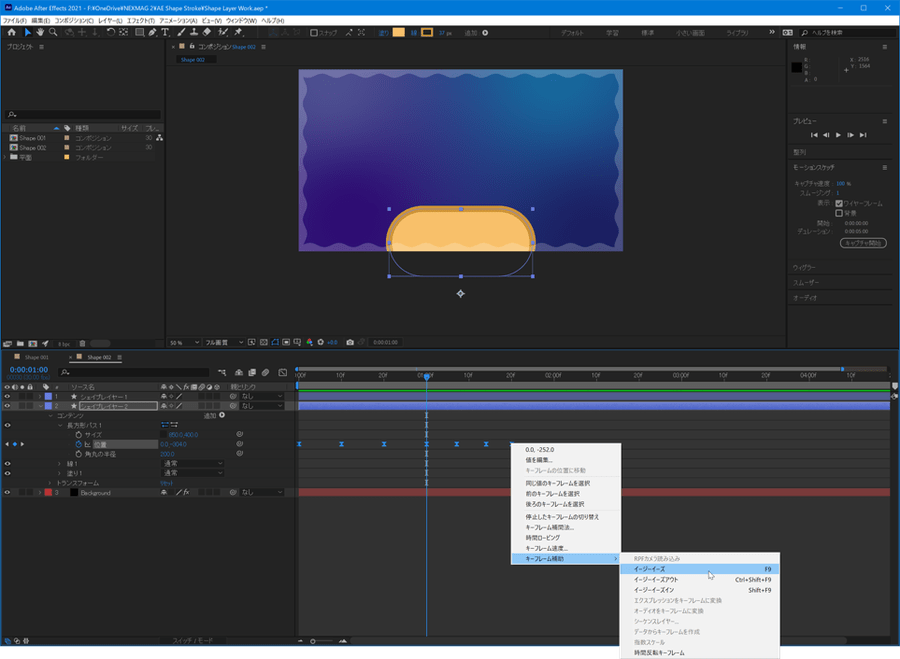Screen dimensions: 900x659
Task: Click the トランスフォーム reset link
Action: click(167, 483)
